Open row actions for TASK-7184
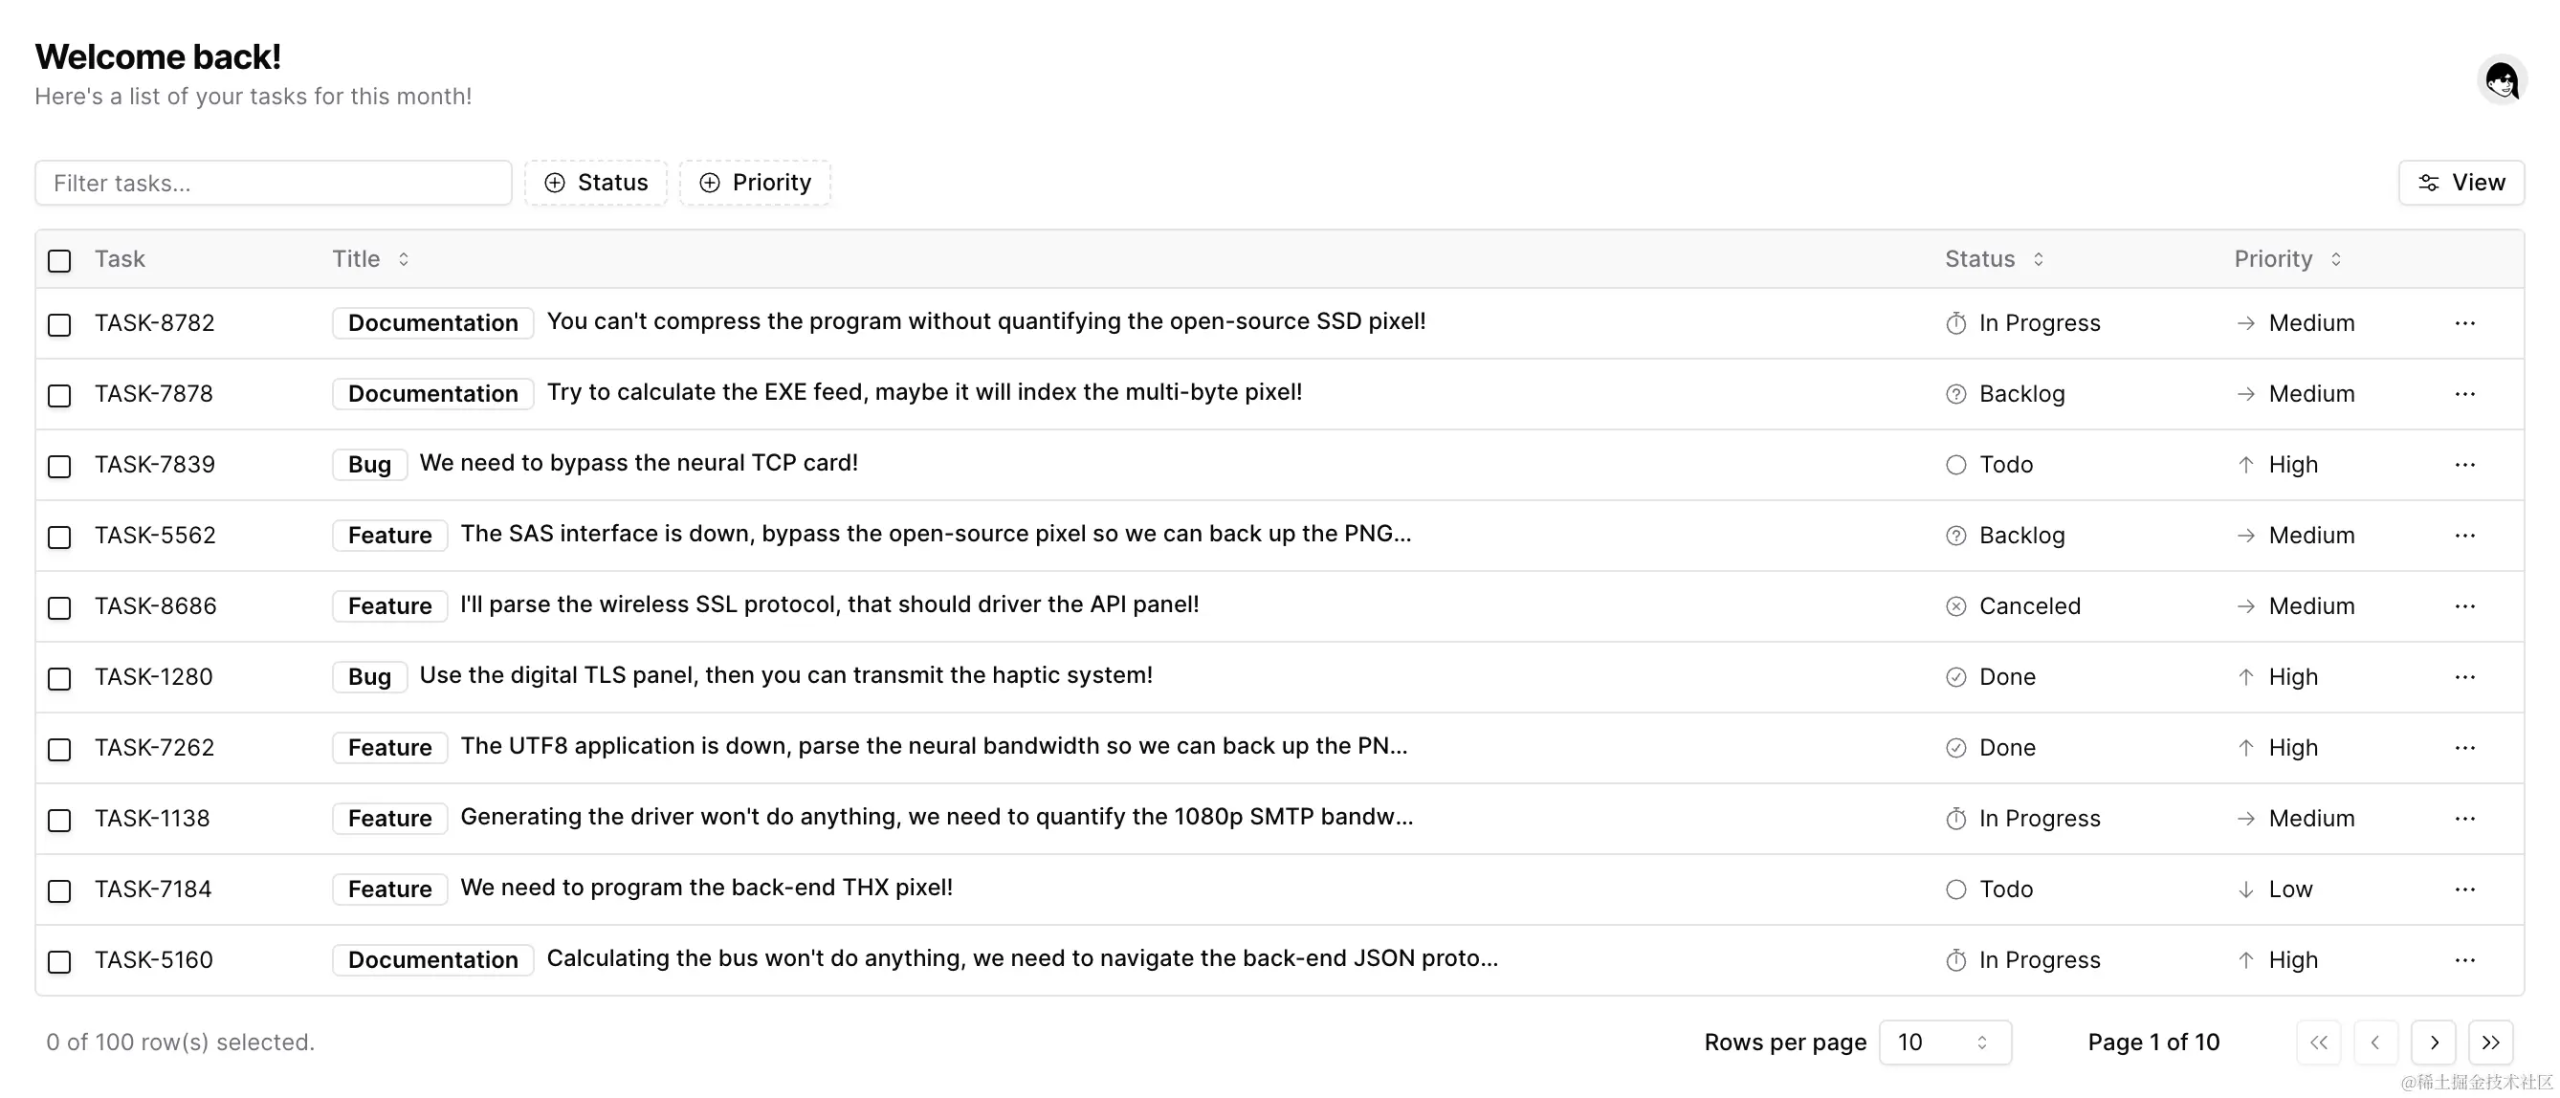Image resolution: width=2560 pixels, height=1098 pixels. point(2464,889)
